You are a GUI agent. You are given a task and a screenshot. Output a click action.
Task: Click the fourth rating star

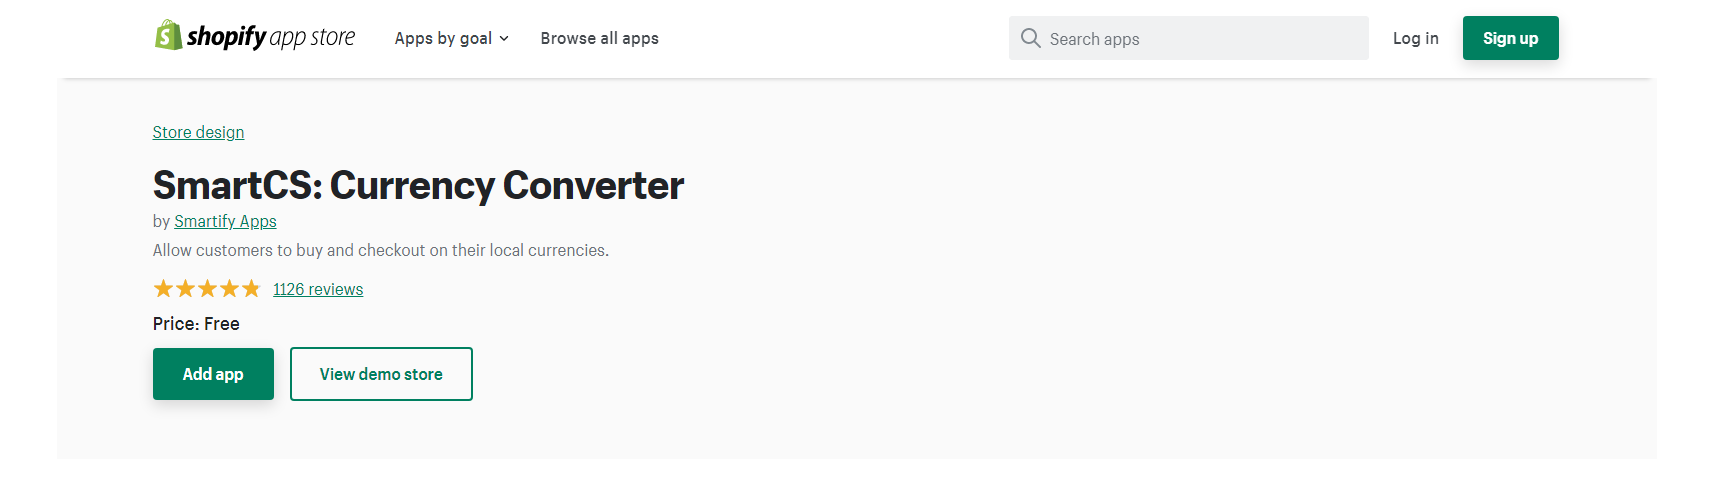click(229, 289)
